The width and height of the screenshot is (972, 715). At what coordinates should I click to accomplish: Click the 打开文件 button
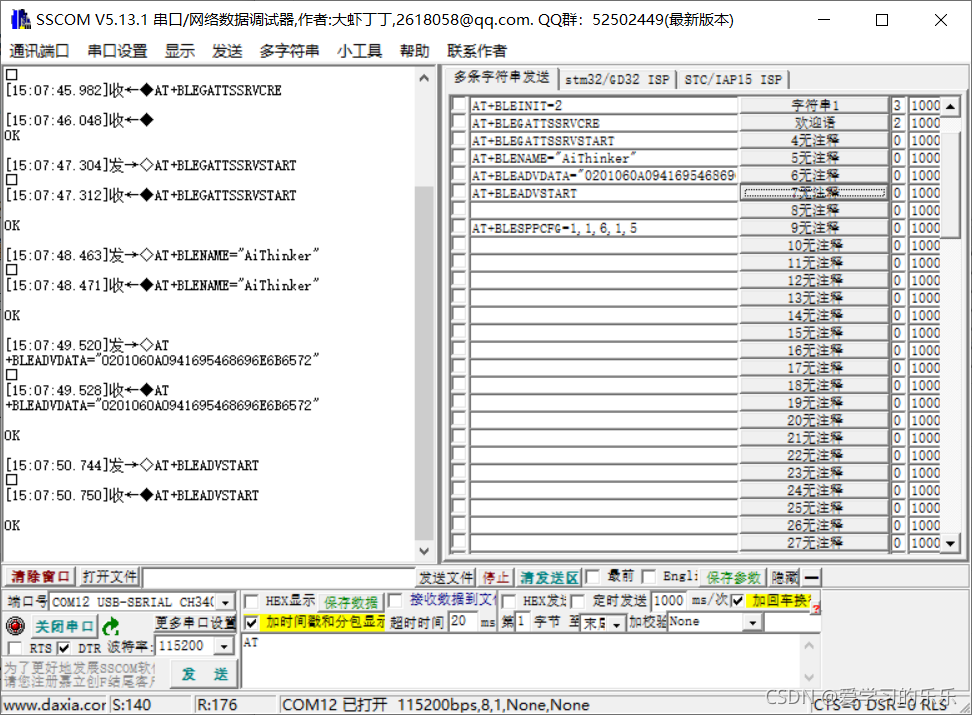110,577
